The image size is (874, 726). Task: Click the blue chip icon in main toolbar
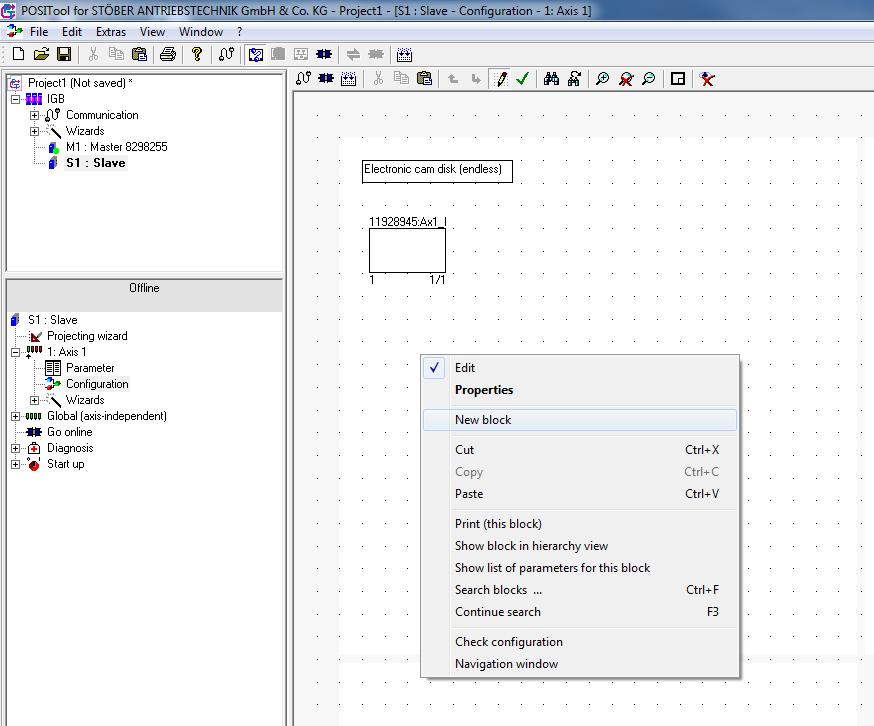324,54
